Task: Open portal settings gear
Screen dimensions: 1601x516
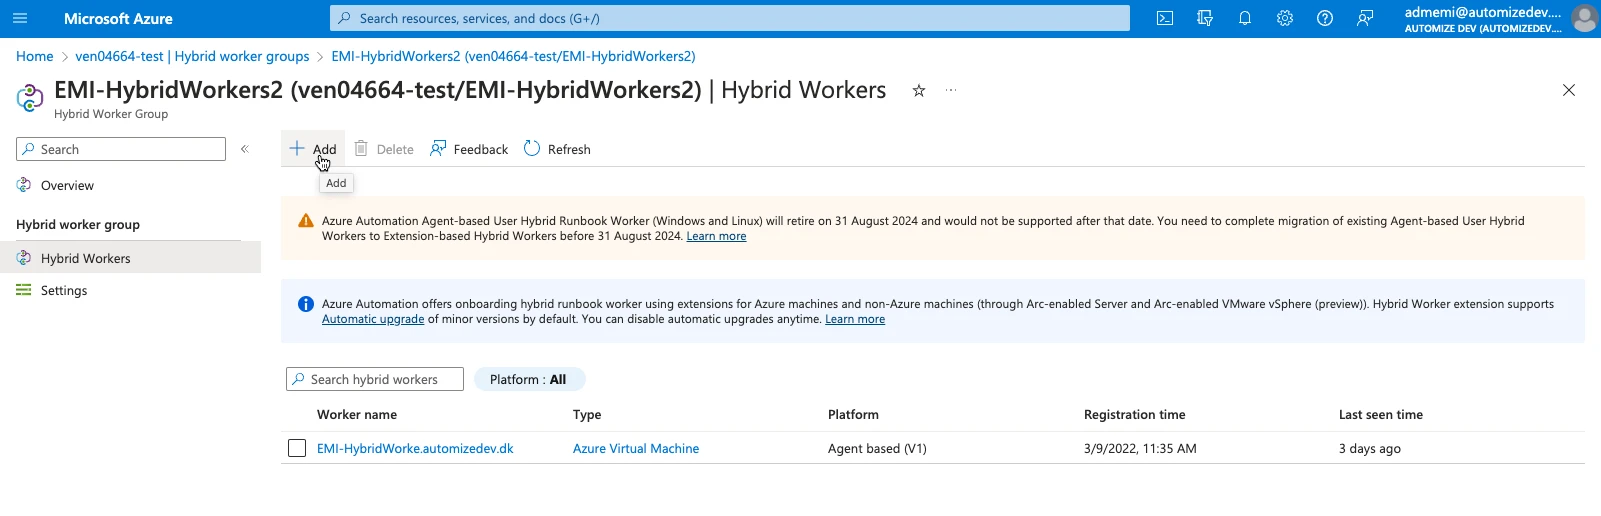Action: [1285, 18]
